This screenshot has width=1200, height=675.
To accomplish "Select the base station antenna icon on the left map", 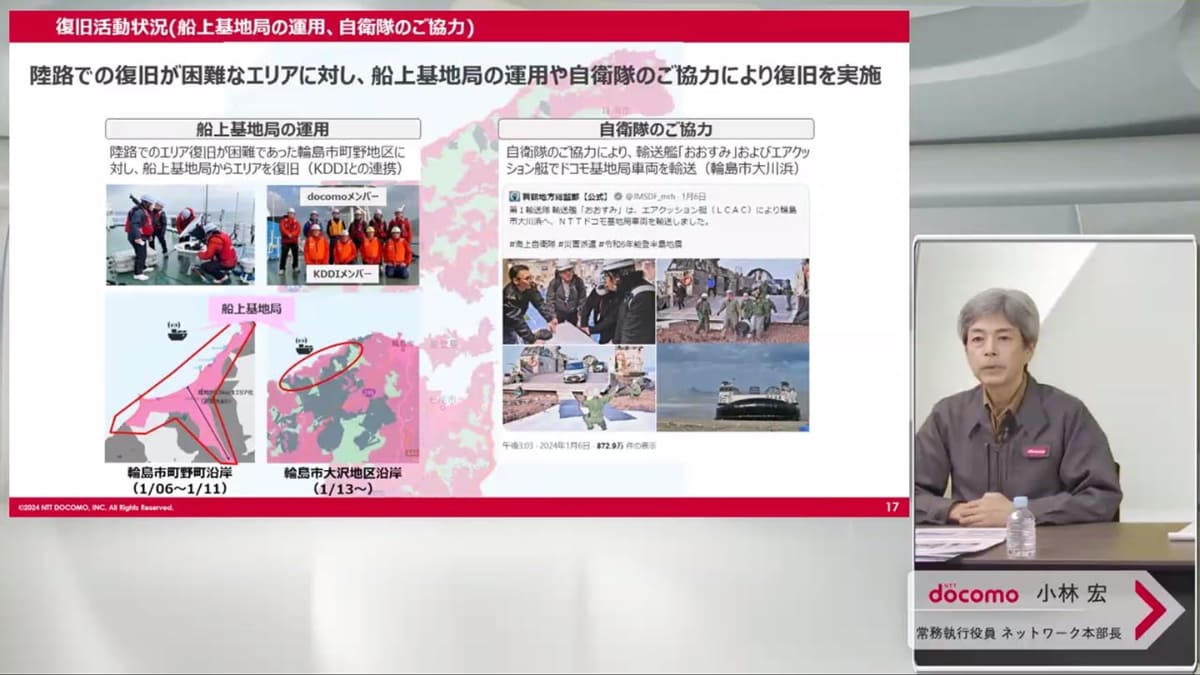I will tap(174, 324).
